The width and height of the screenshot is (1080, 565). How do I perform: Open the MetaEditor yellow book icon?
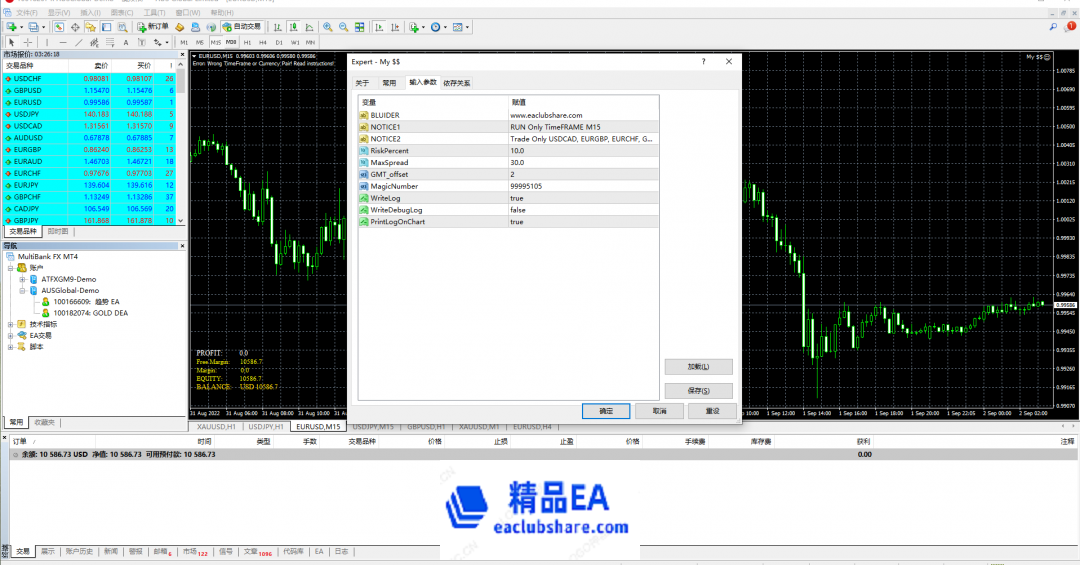180,27
